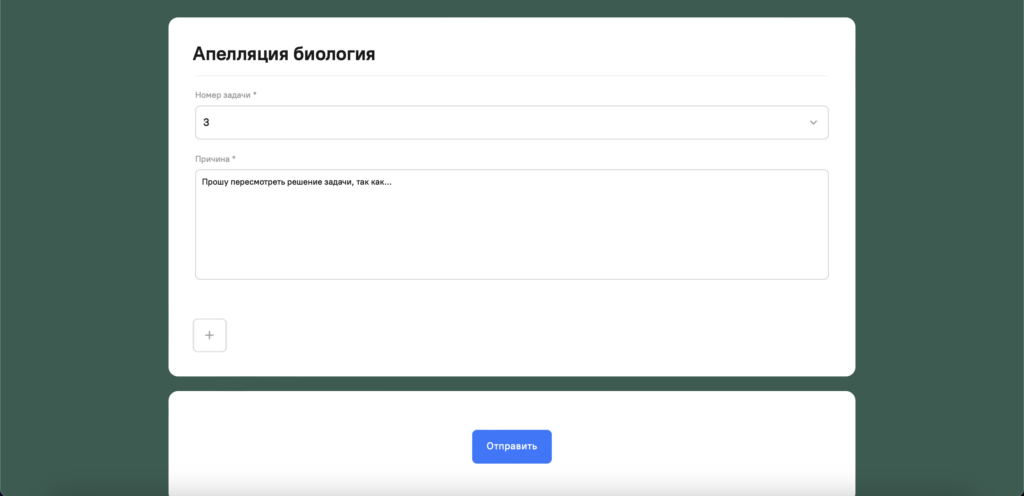1024x496 pixels.
Task: Click the word 'Апелляция' in the form title
Action: [239, 54]
